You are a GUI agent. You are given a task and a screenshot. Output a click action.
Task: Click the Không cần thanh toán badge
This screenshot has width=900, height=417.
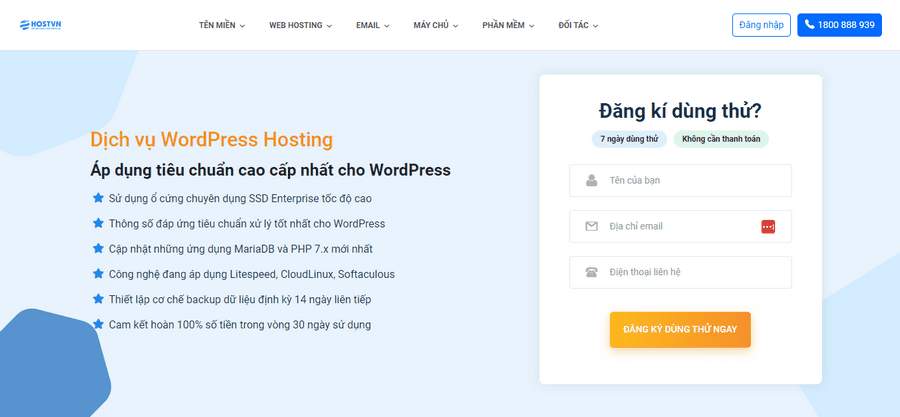coord(721,139)
